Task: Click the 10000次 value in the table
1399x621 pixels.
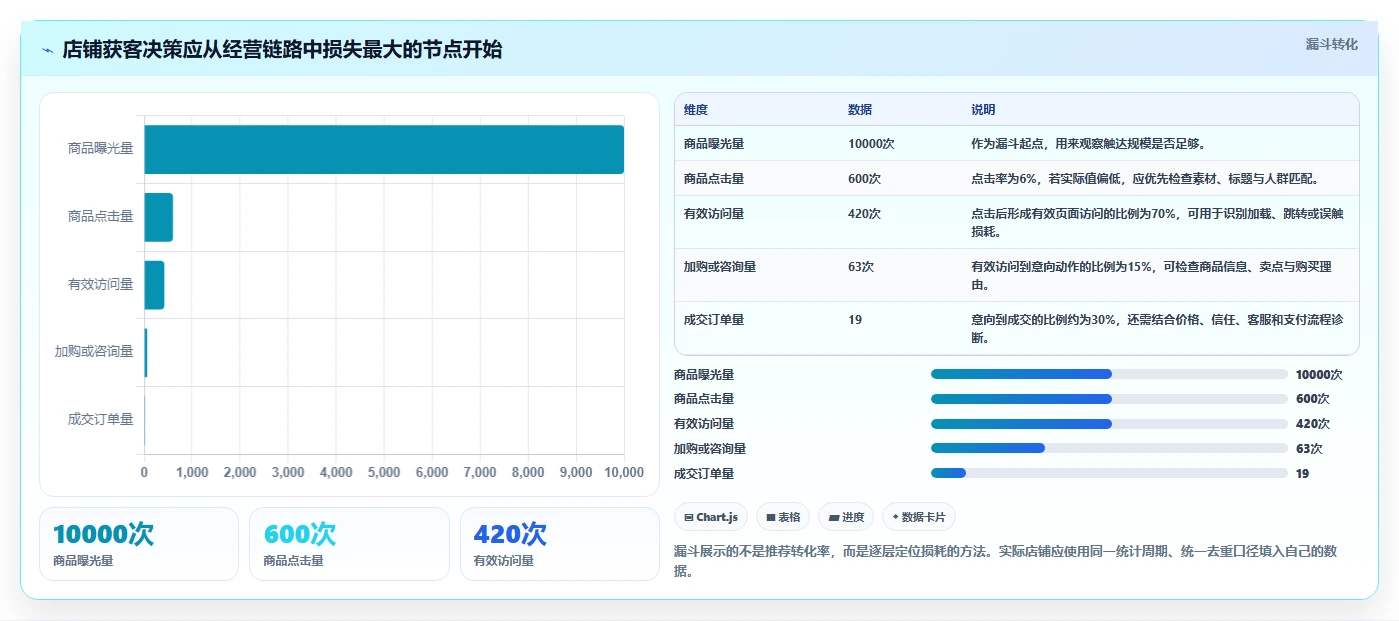Action: pyautogui.click(x=871, y=144)
